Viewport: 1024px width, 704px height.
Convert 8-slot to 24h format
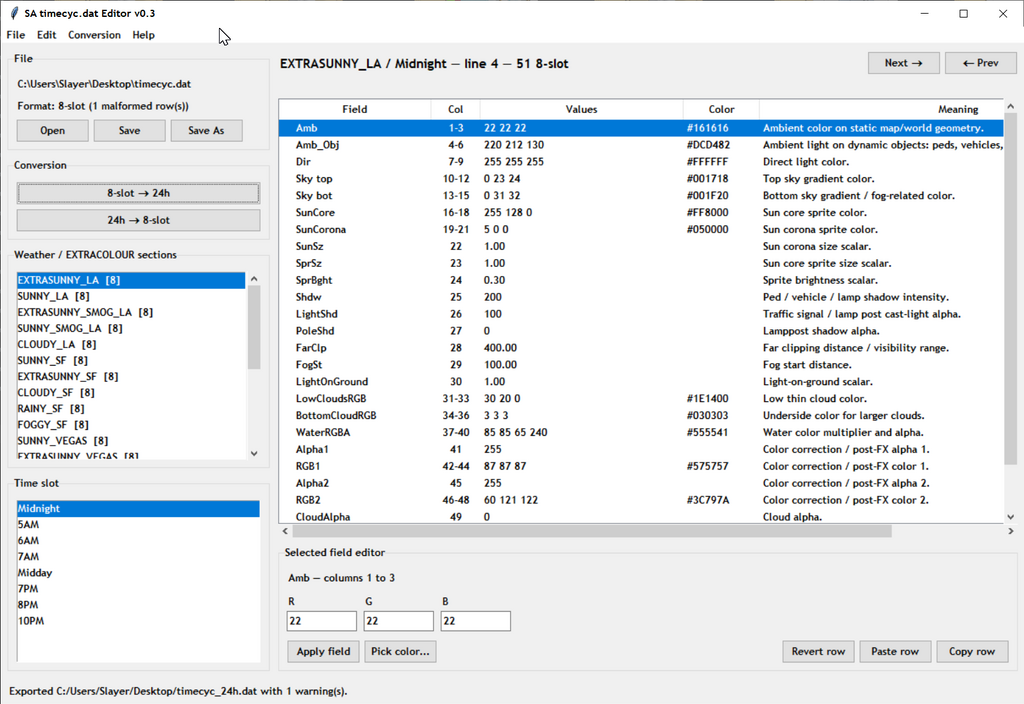pyautogui.click(x=138, y=193)
